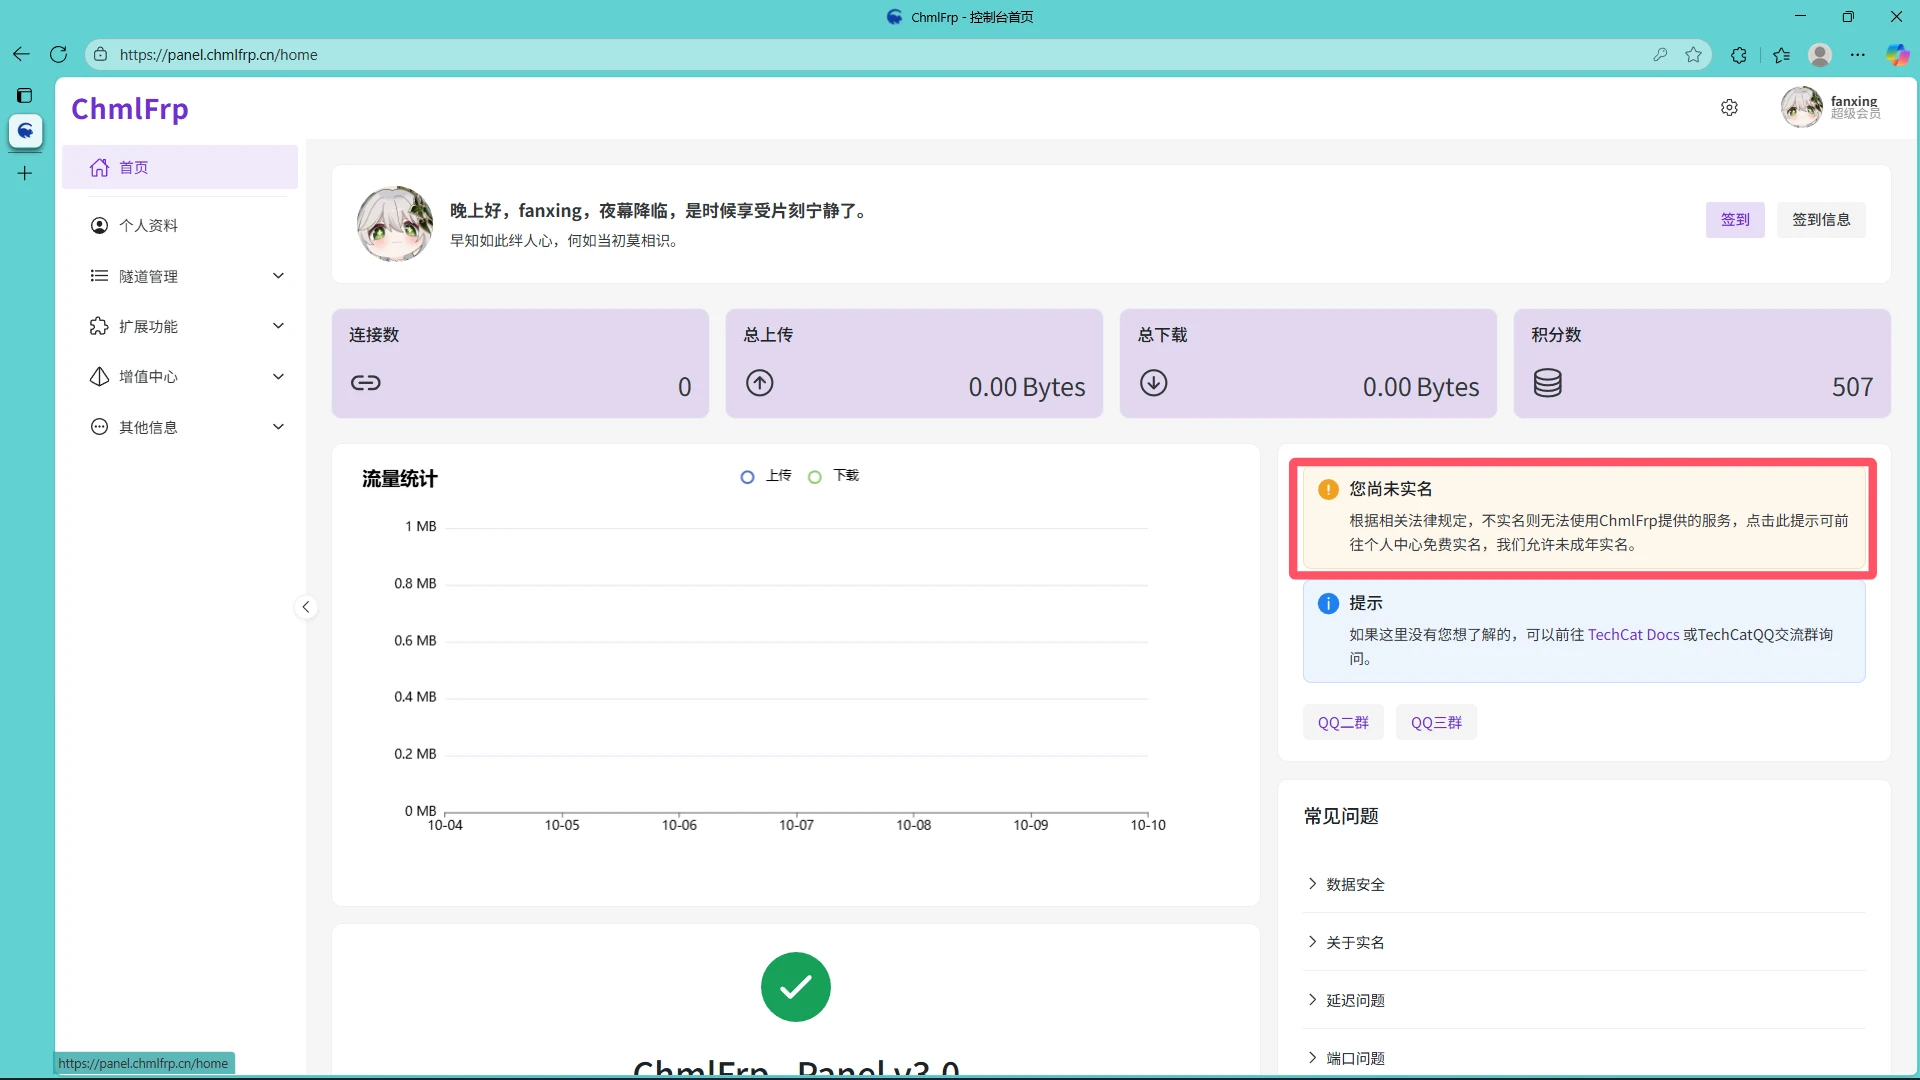Click the browser address bar
This screenshot has width=1920, height=1080.
tap(400, 55)
